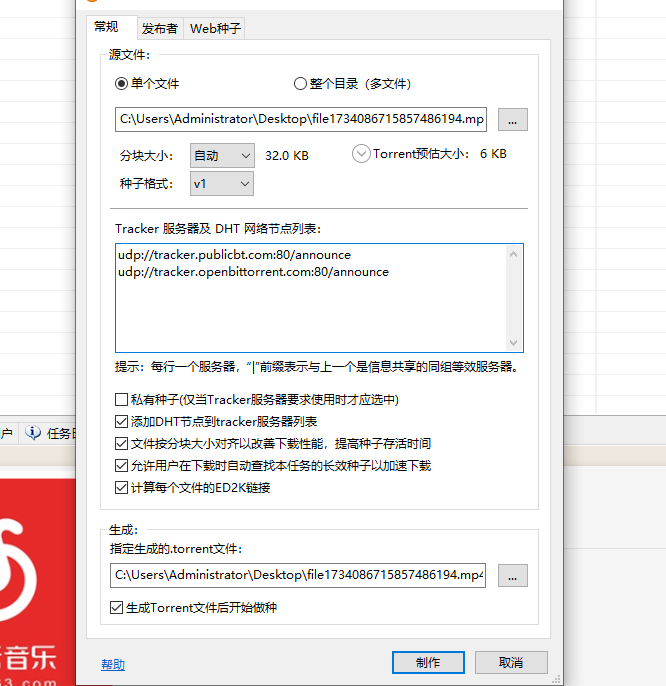This screenshot has width=666, height=686.
Task: Enable the 私有种子 checkbox
Action: [122, 400]
